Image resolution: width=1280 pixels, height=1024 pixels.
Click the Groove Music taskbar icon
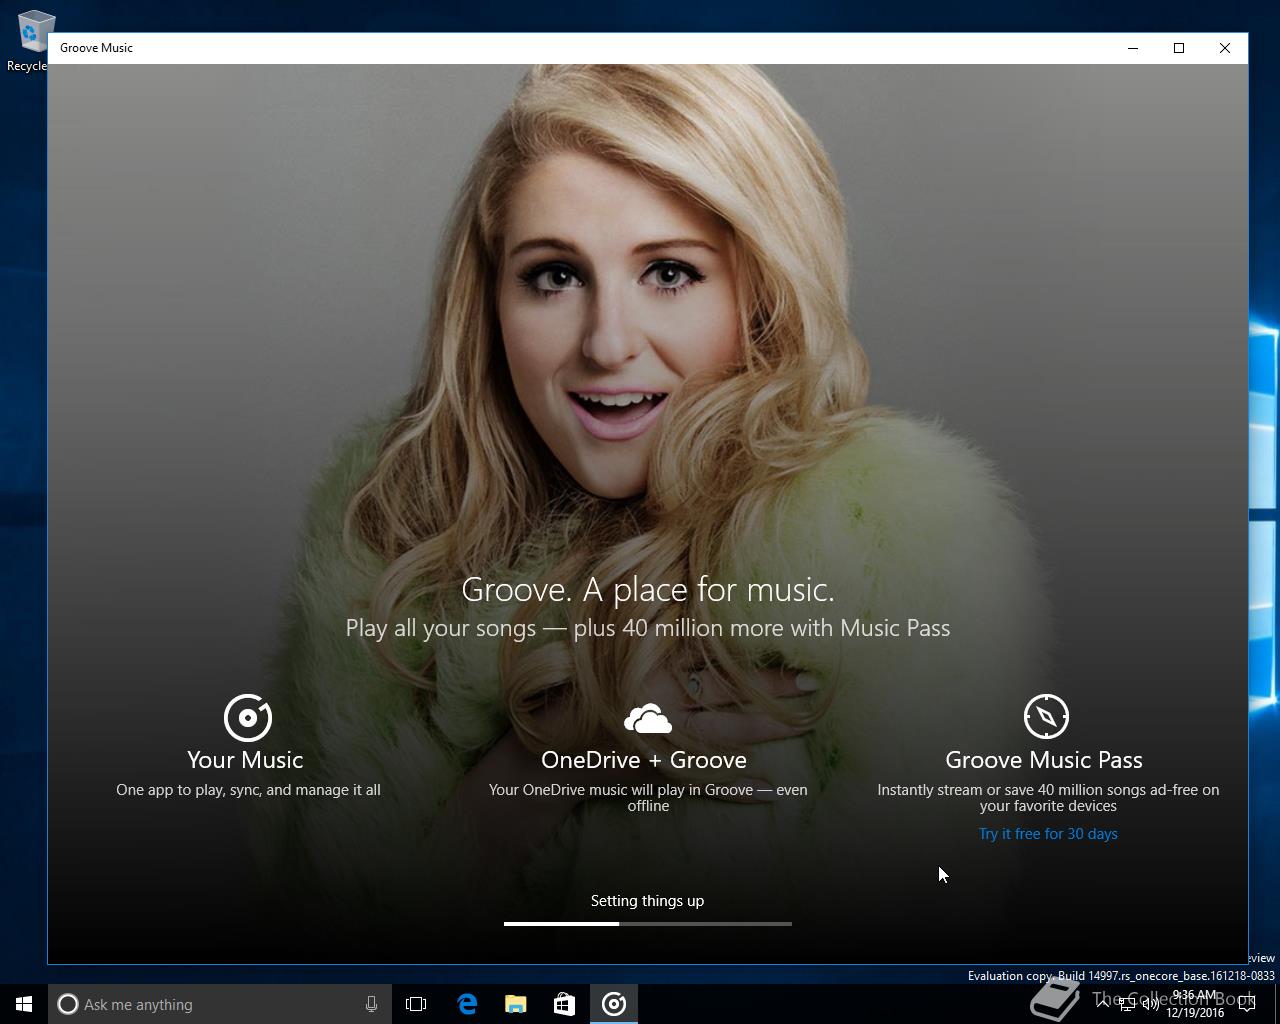614,1004
